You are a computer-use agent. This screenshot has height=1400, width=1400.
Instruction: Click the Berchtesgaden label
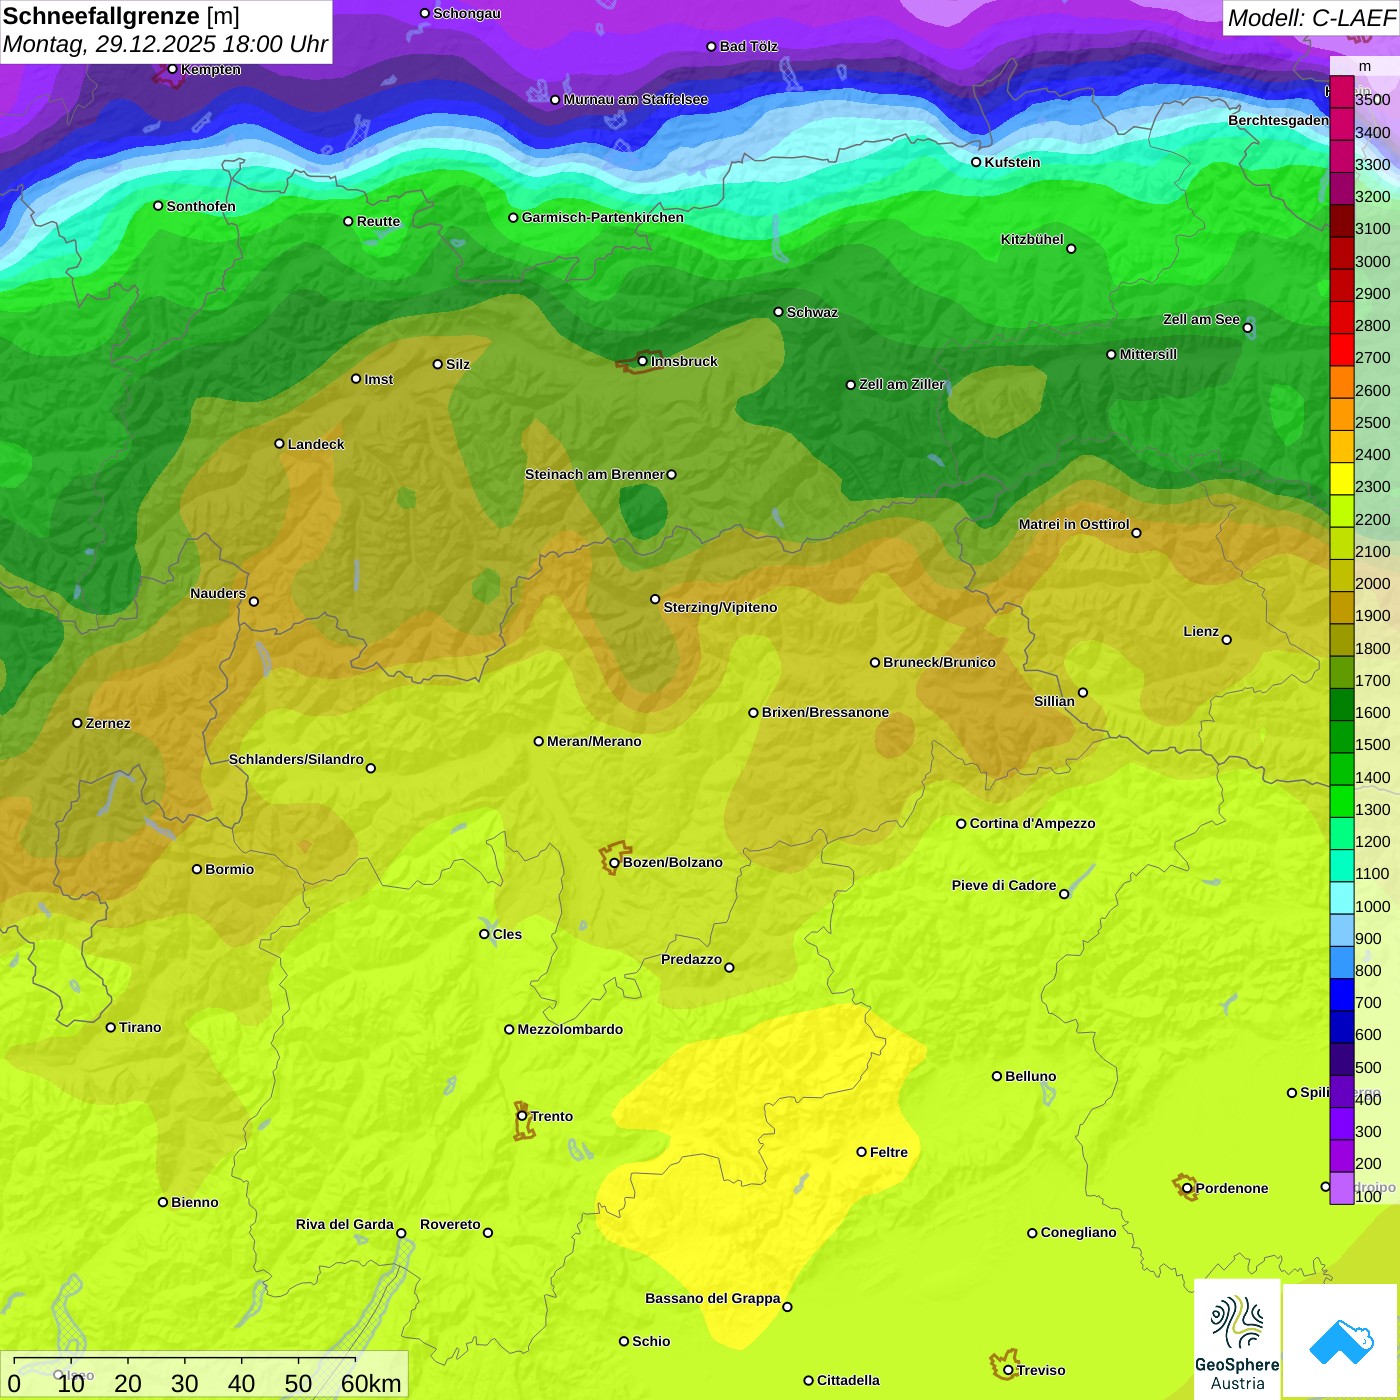(1278, 120)
